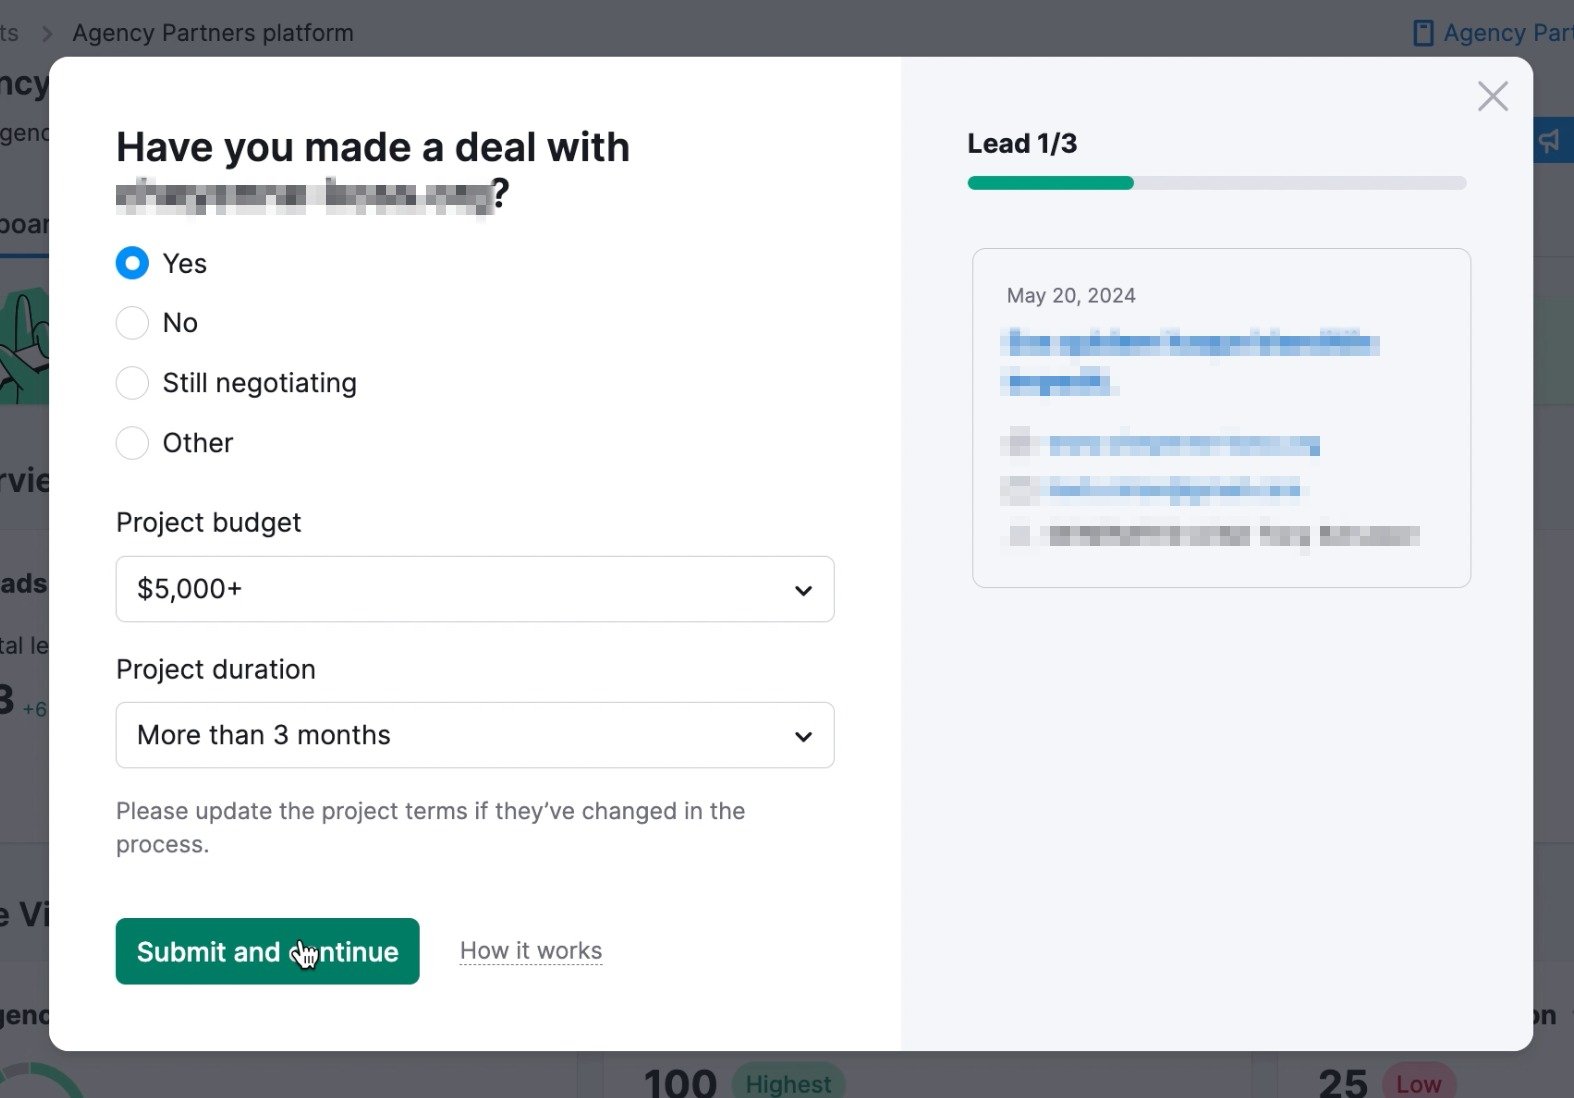Open the megaphone announcement icon on the right edge
The image size is (1574, 1098).
(1550, 140)
